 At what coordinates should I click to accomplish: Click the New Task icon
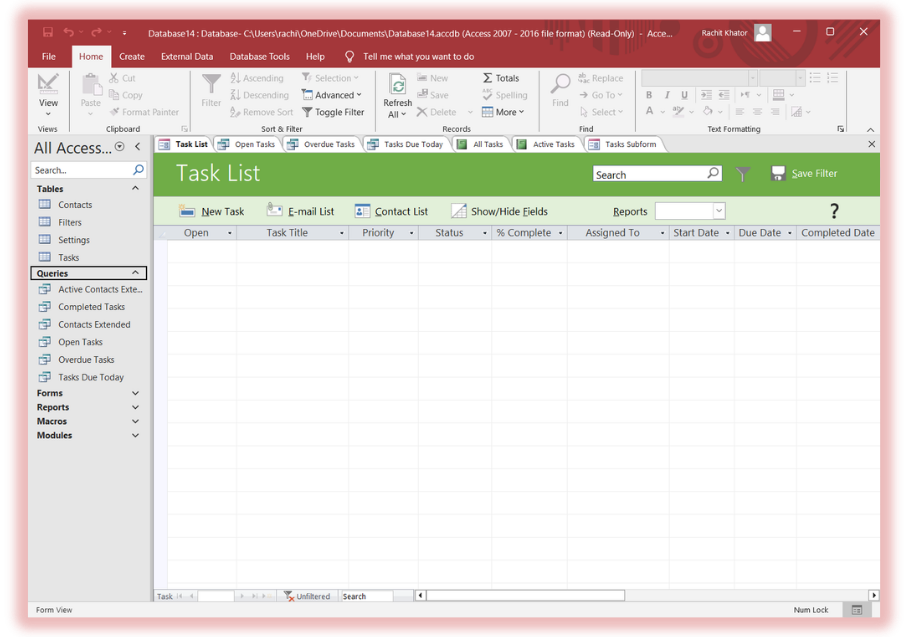coord(187,211)
